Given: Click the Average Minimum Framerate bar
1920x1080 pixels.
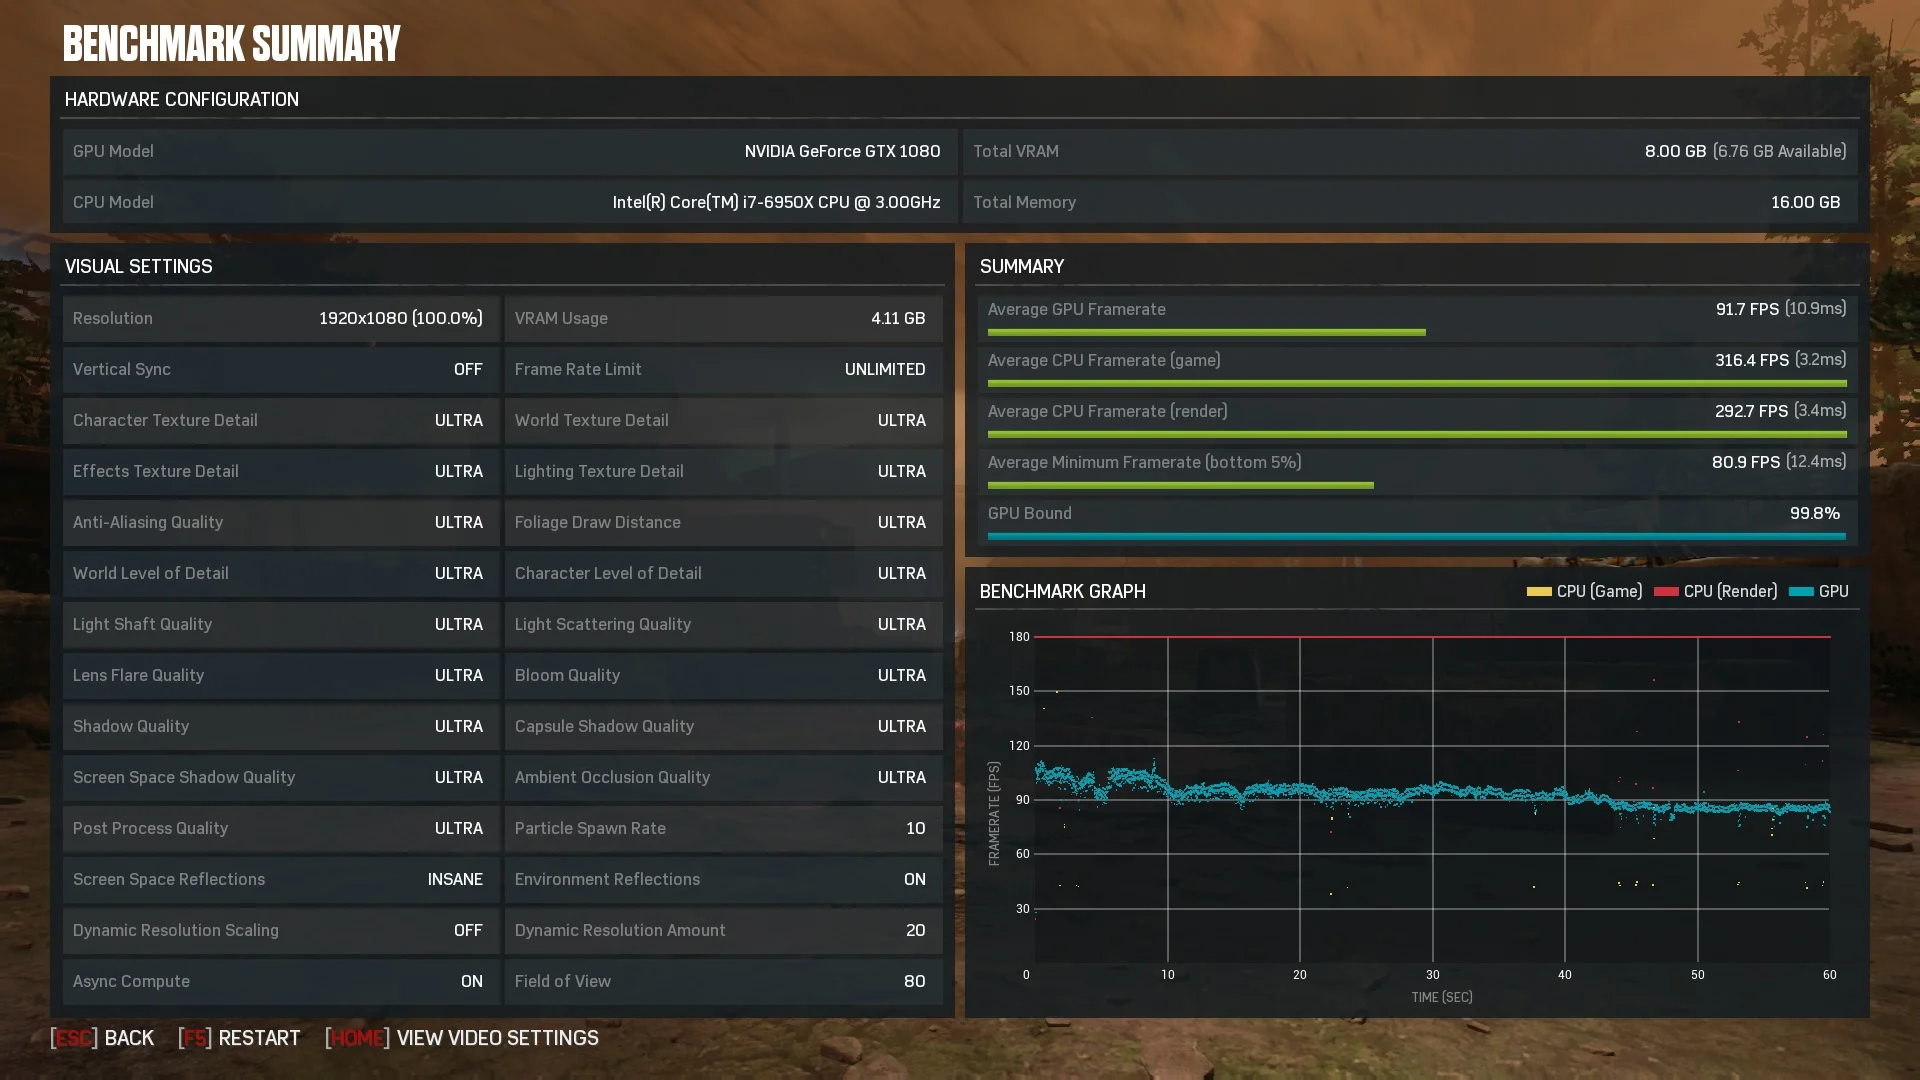Looking at the screenshot, I should pyautogui.click(x=1180, y=485).
